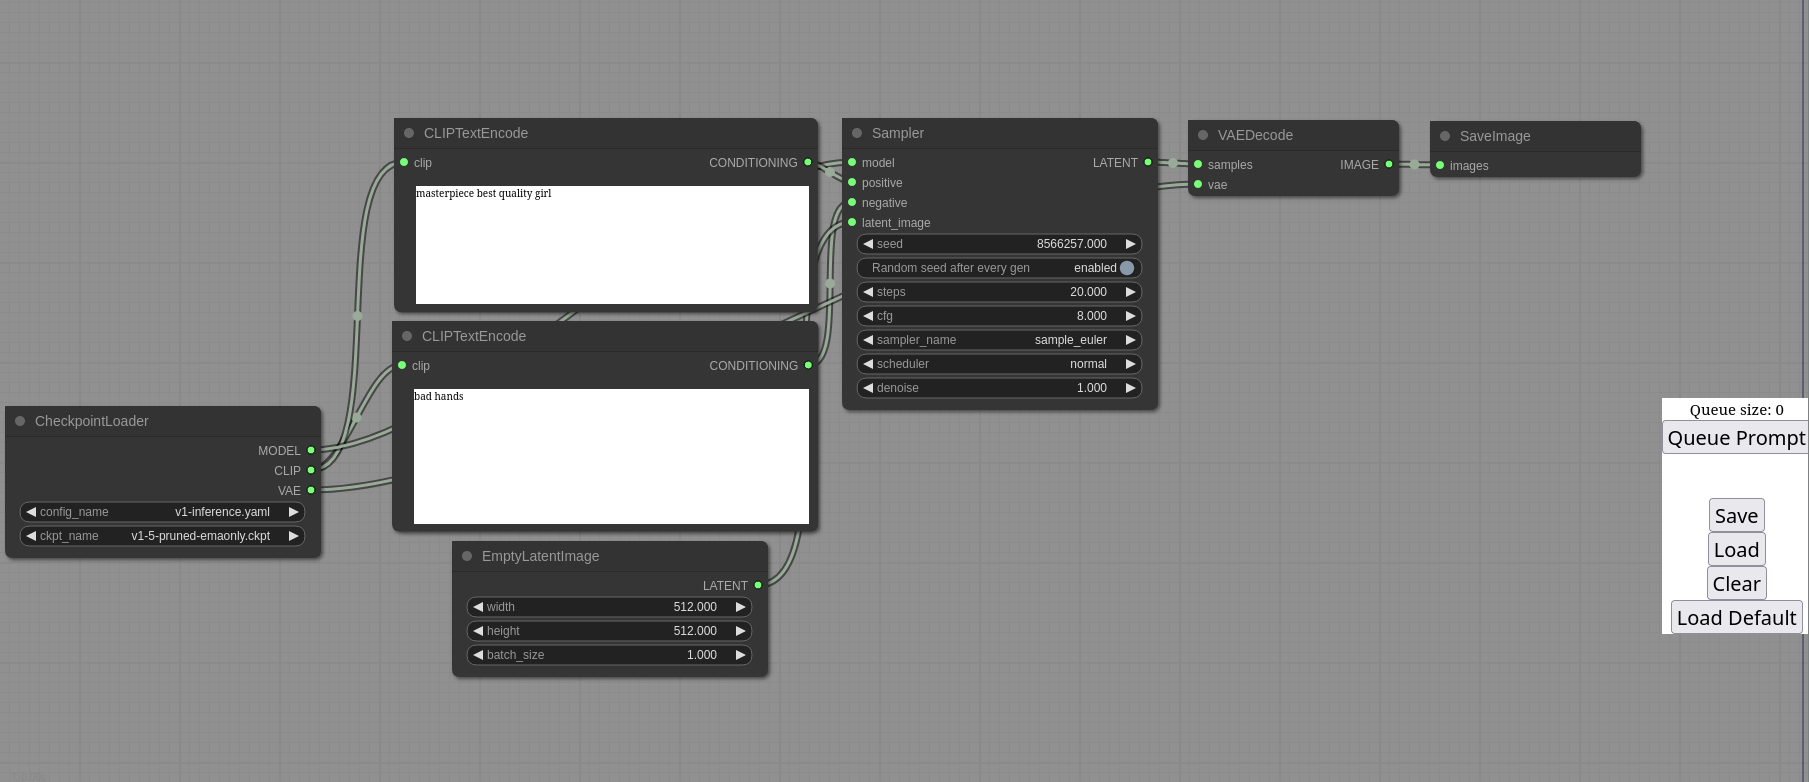The height and width of the screenshot is (782, 1809).
Task: Click the Clear button
Action: coord(1736,584)
